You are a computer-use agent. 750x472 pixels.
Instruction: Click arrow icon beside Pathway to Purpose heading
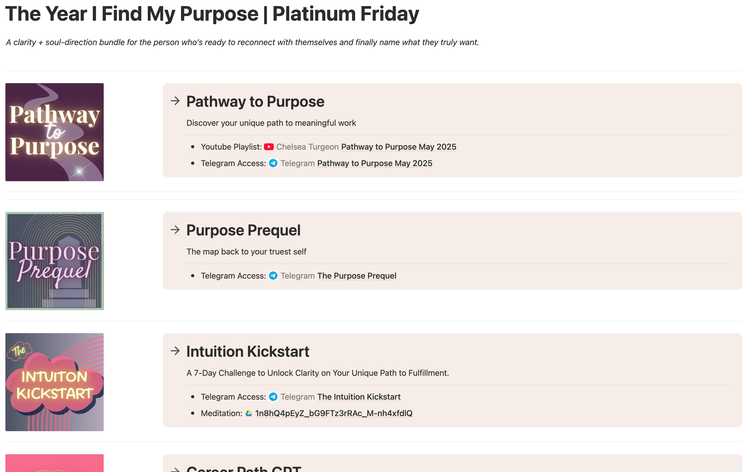click(x=175, y=101)
